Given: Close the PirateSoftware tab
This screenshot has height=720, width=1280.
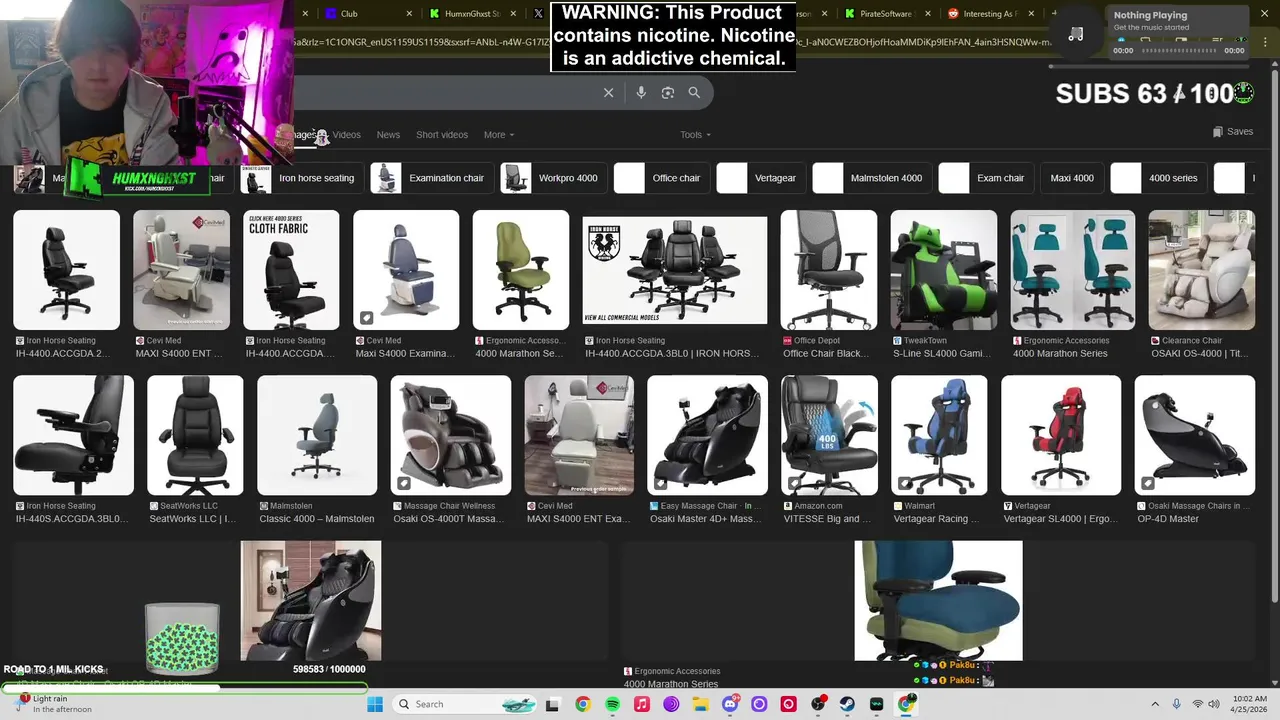Looking at the screenshot, I should coord(928,14).
